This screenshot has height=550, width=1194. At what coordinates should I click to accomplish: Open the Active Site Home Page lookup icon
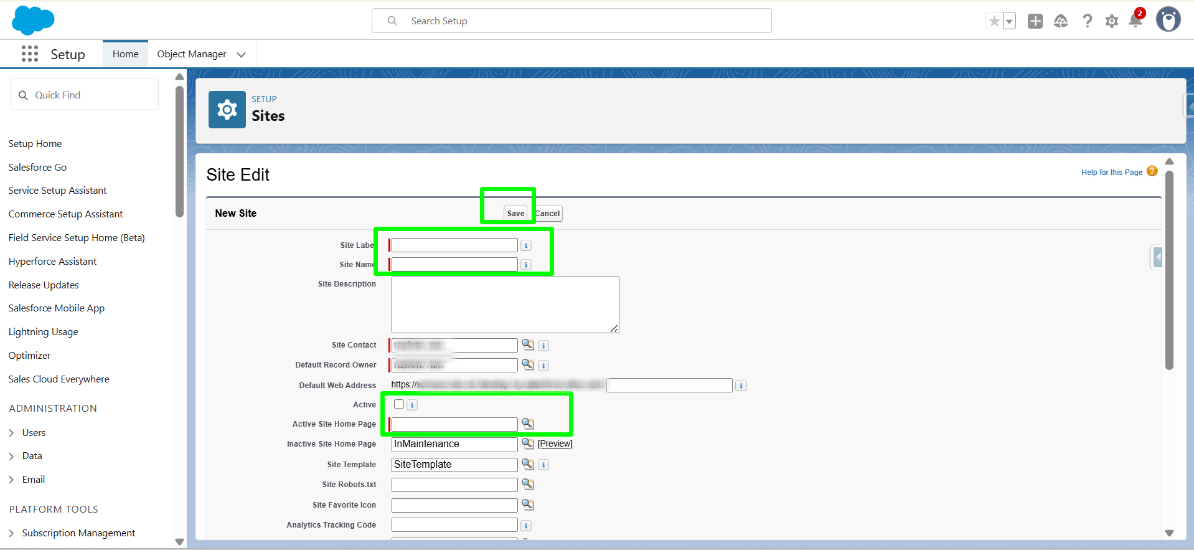pos(527,424)
